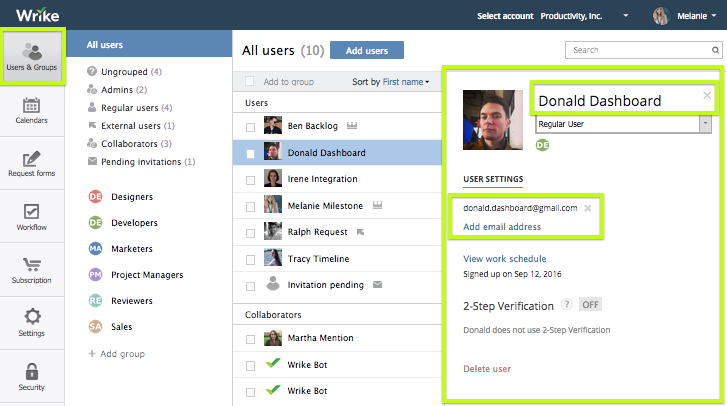Check the box for Donald Dashboard
Viewport: 727px width, 406px height.
(250, 154)
